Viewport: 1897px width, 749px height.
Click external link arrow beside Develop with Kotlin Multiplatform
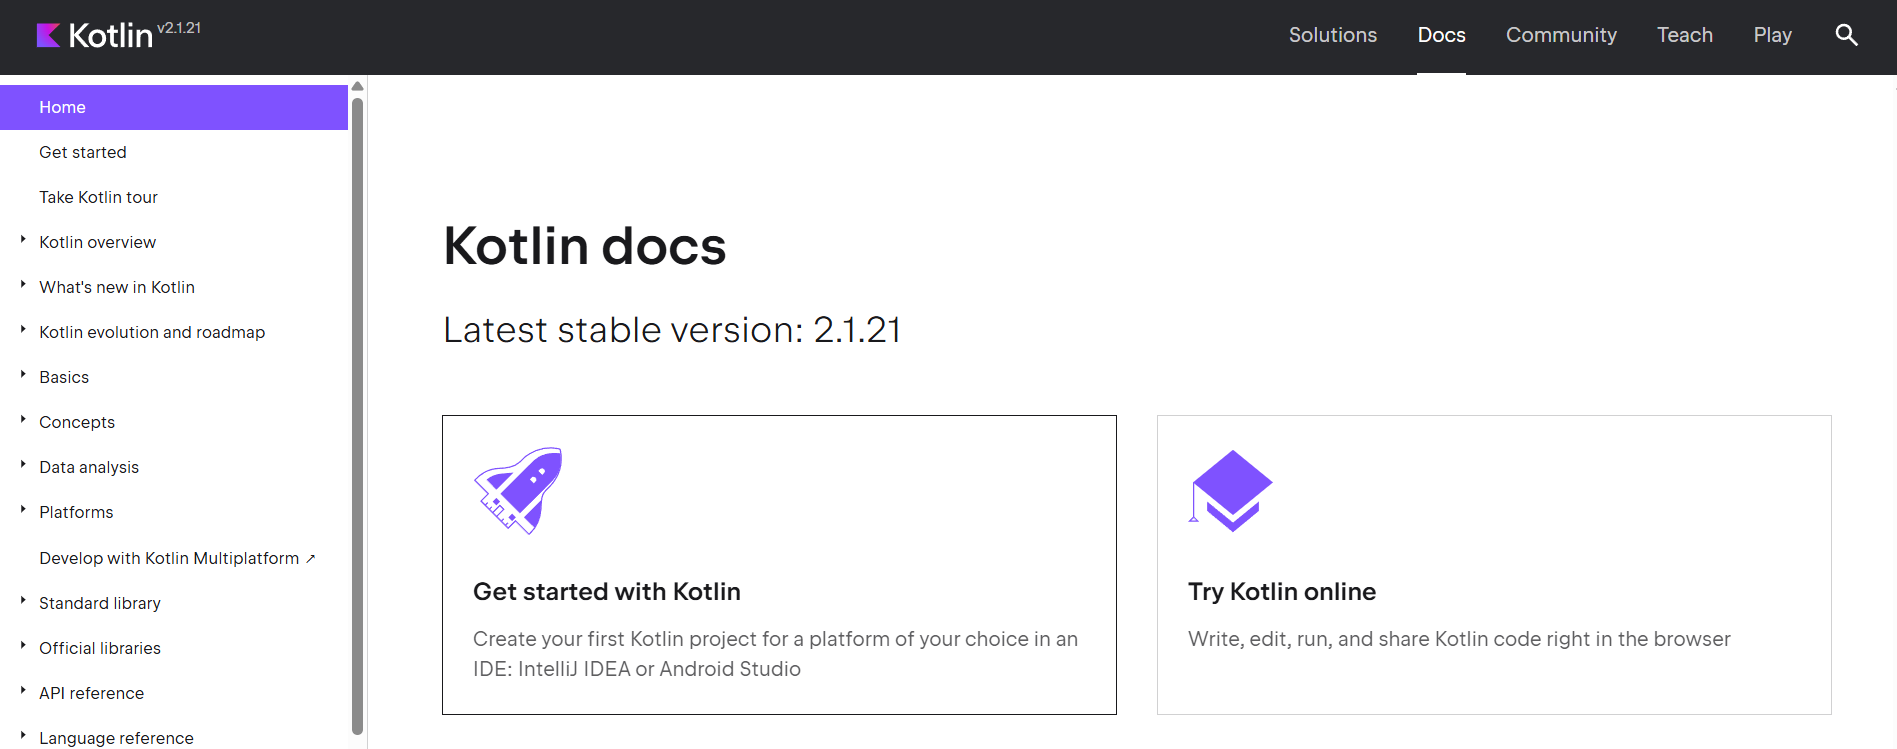[x=311, y=558]
